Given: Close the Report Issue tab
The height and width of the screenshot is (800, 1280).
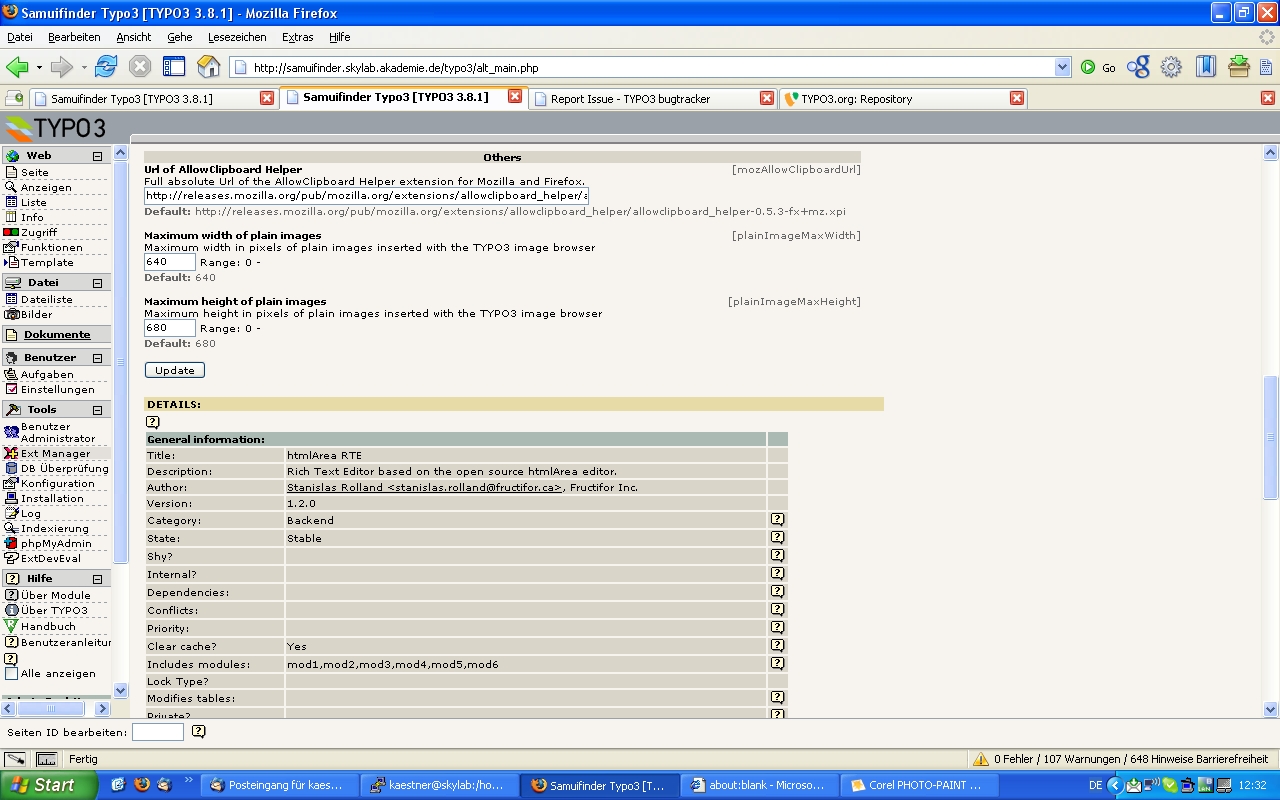Looking at the screenshot, I should coord(767,98).
